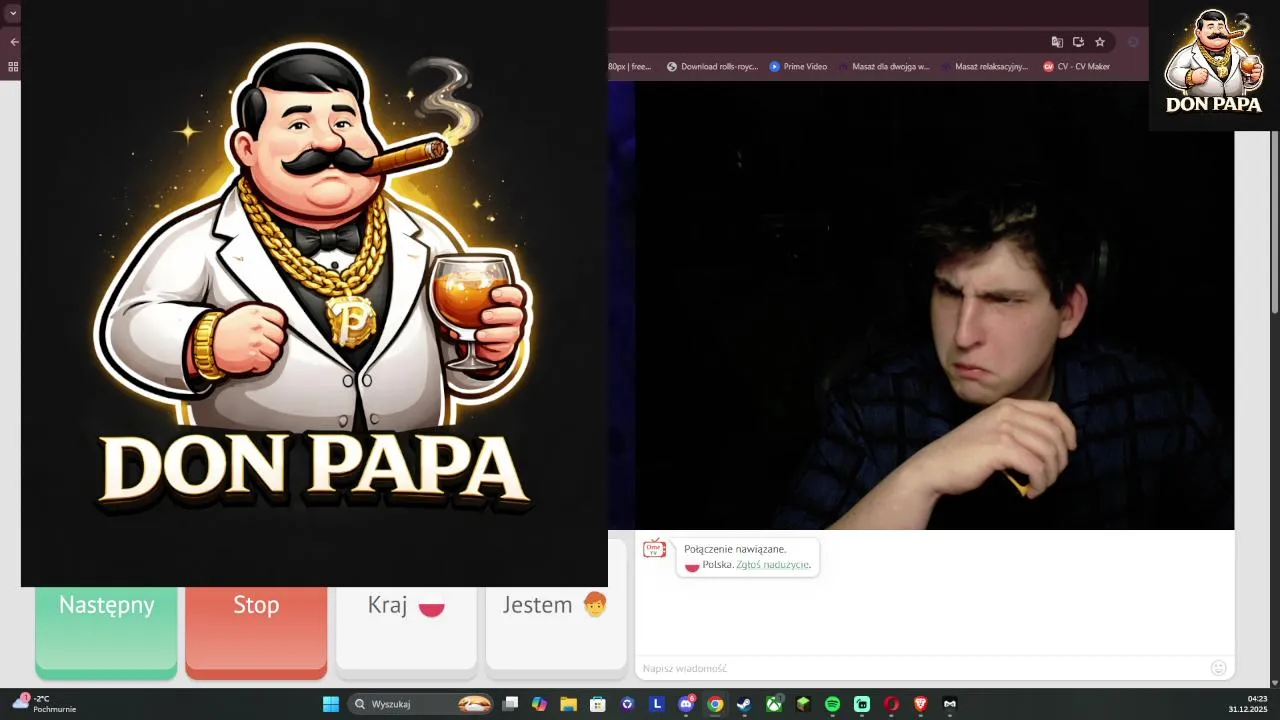The width and height of the screenshot is (1280, 720).
Task: Switch to Google Chrome on the taskbar
Action: tap(715, 704)
